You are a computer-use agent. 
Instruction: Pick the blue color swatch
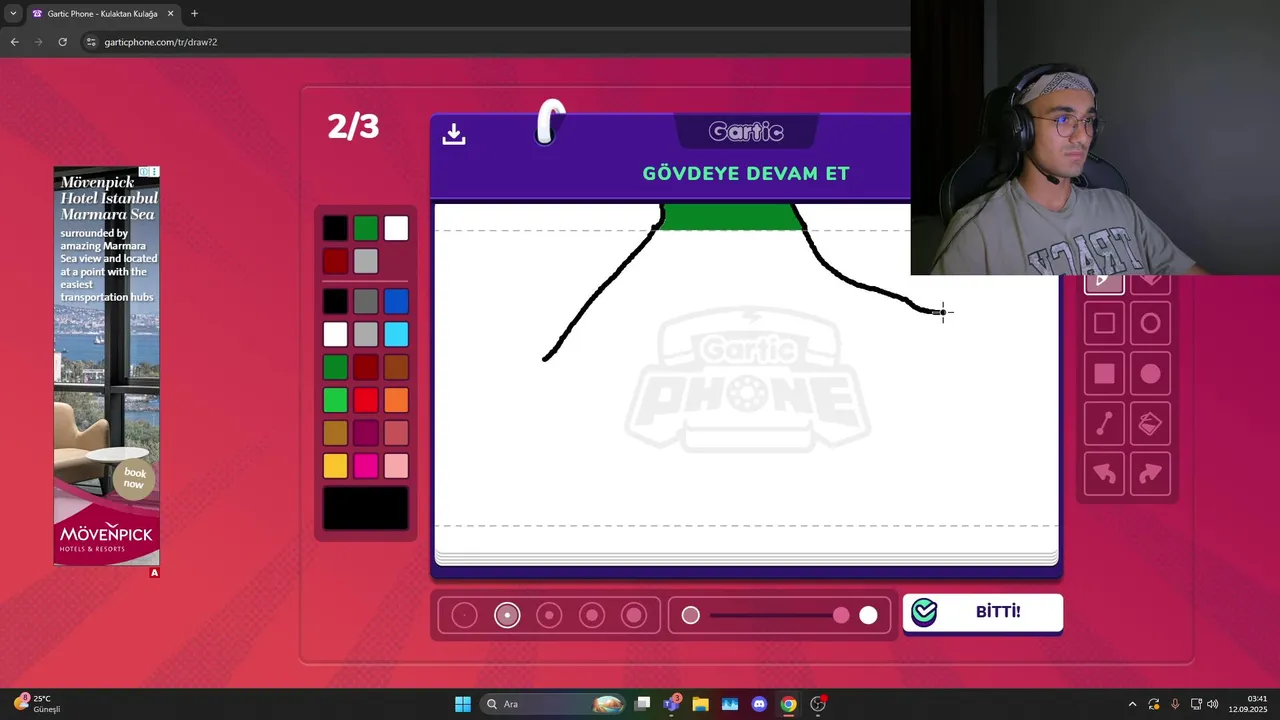coord(396,301)
